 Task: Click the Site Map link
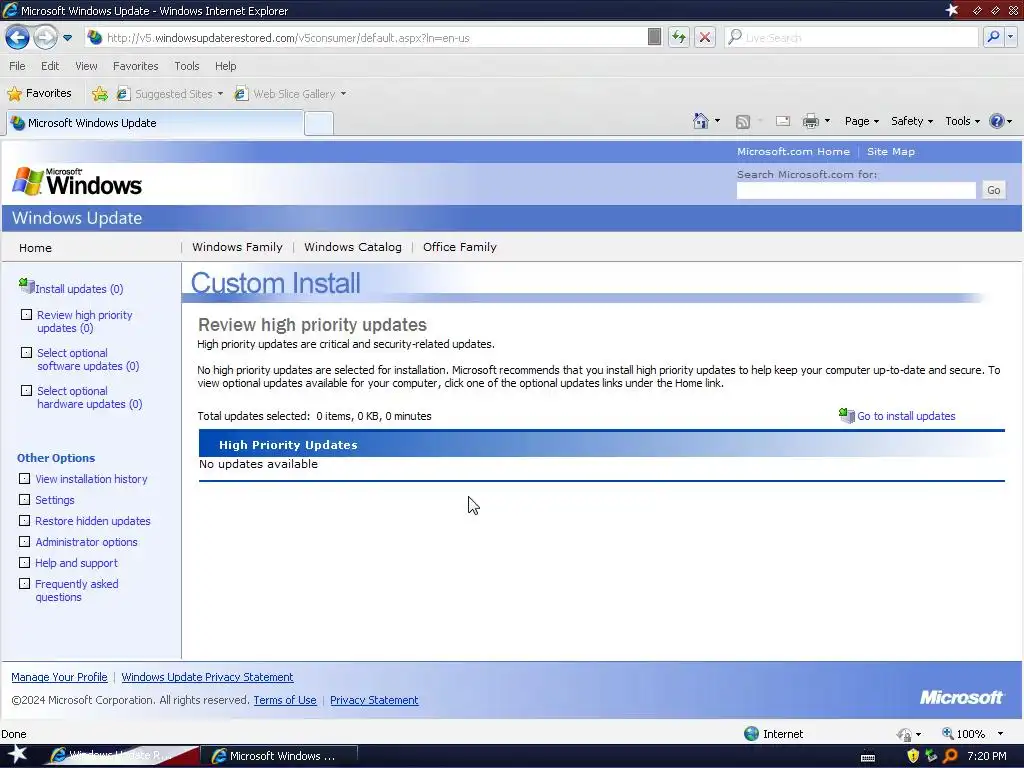tap(890, 152)
